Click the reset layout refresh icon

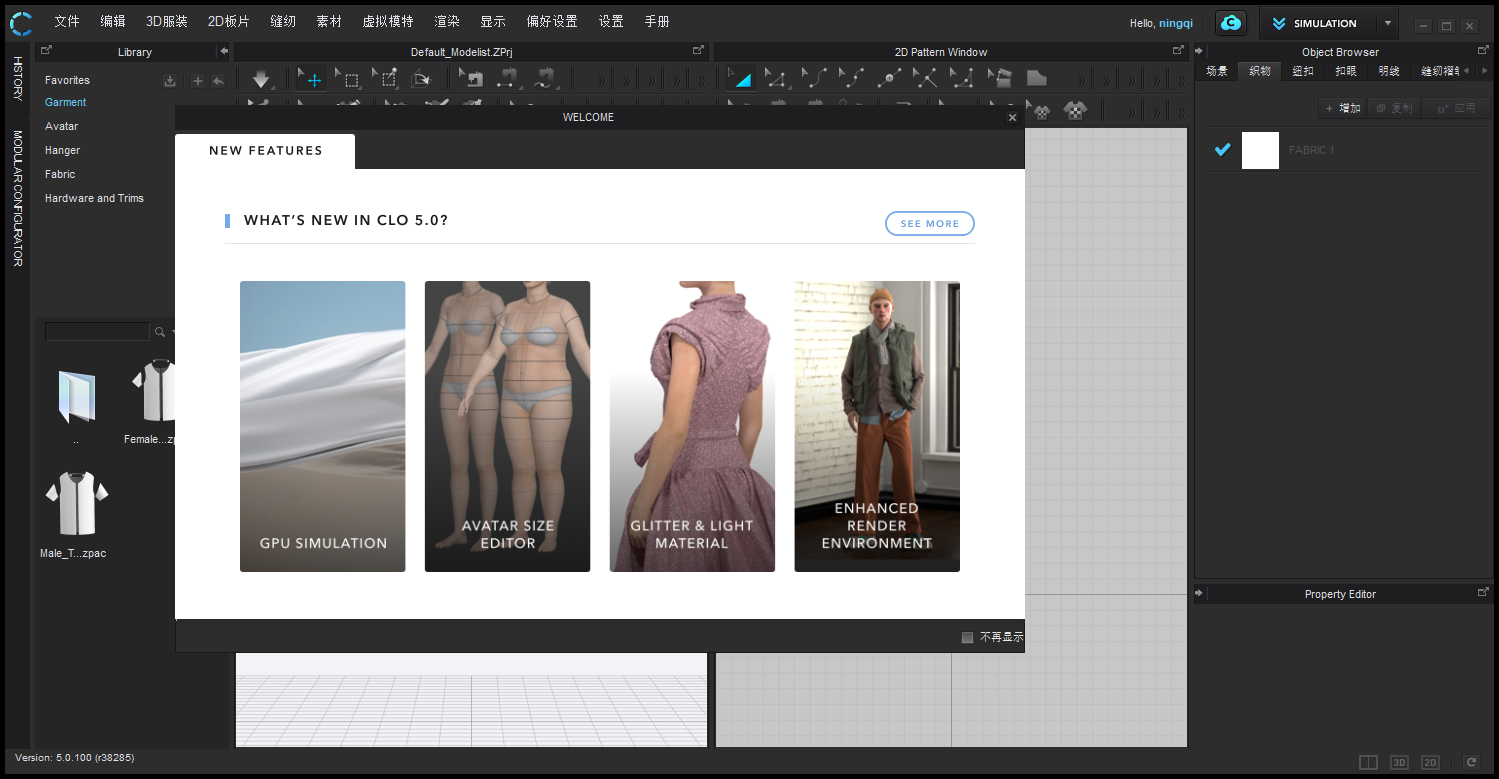pyautogui.click(x=1472, y=762)
